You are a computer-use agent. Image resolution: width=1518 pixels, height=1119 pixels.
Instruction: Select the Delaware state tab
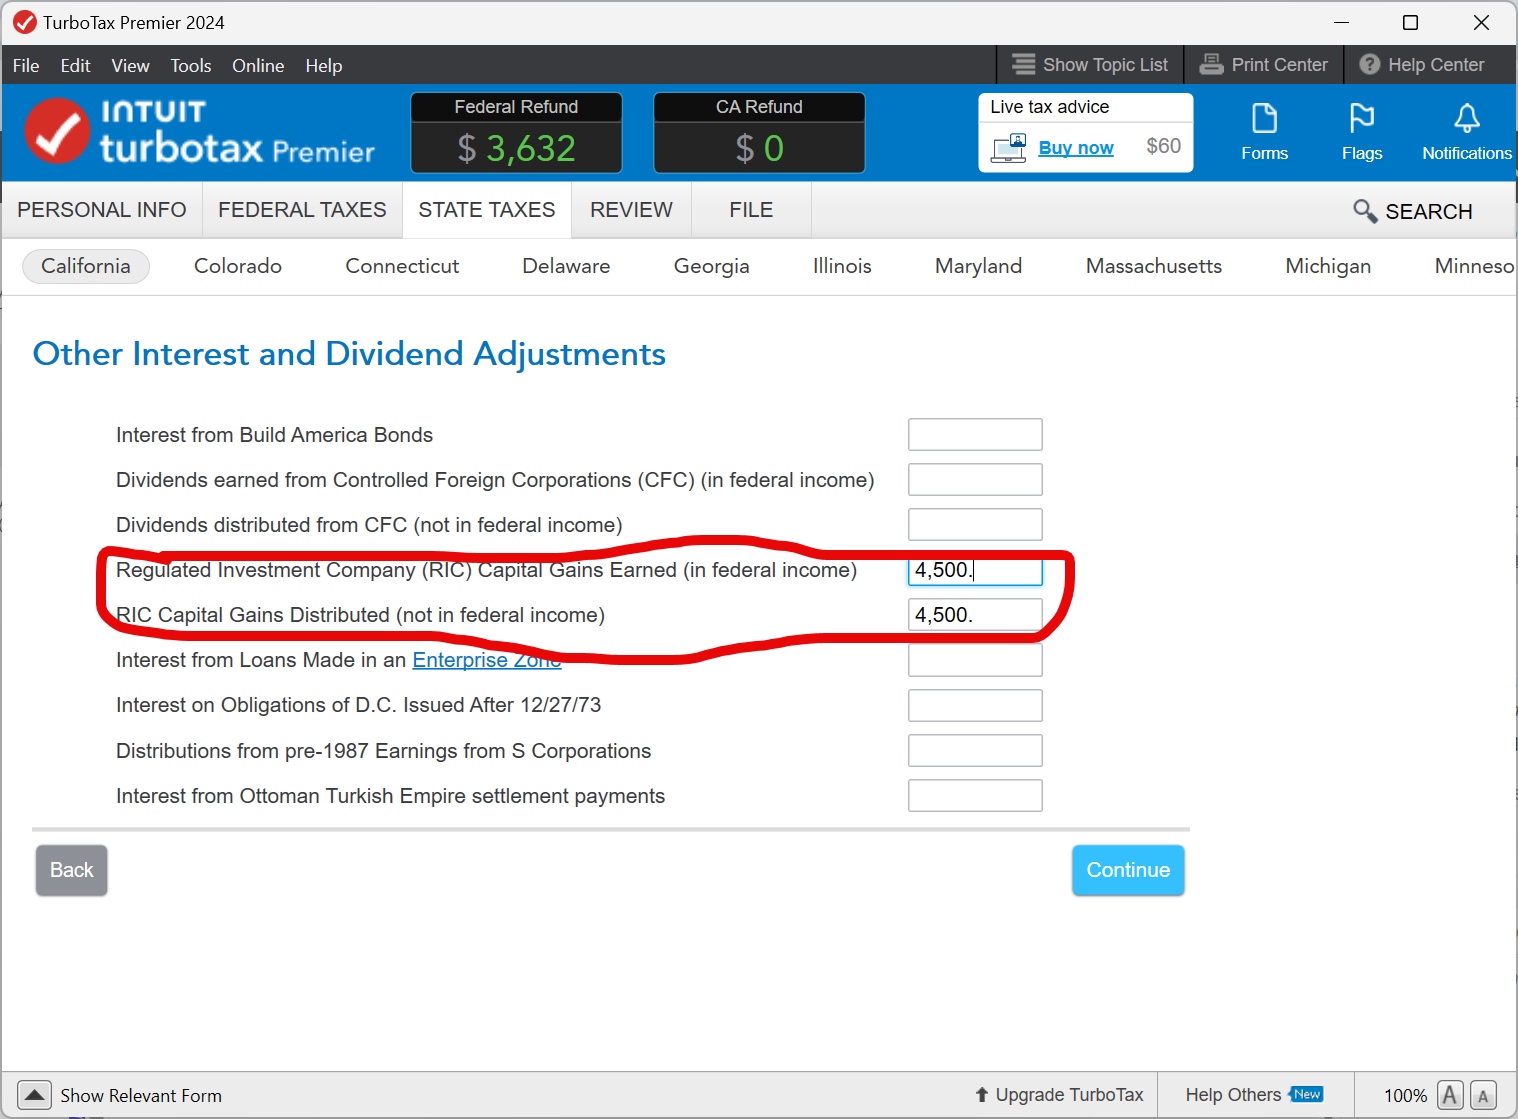pyautogui.click(x=566, y=266)
